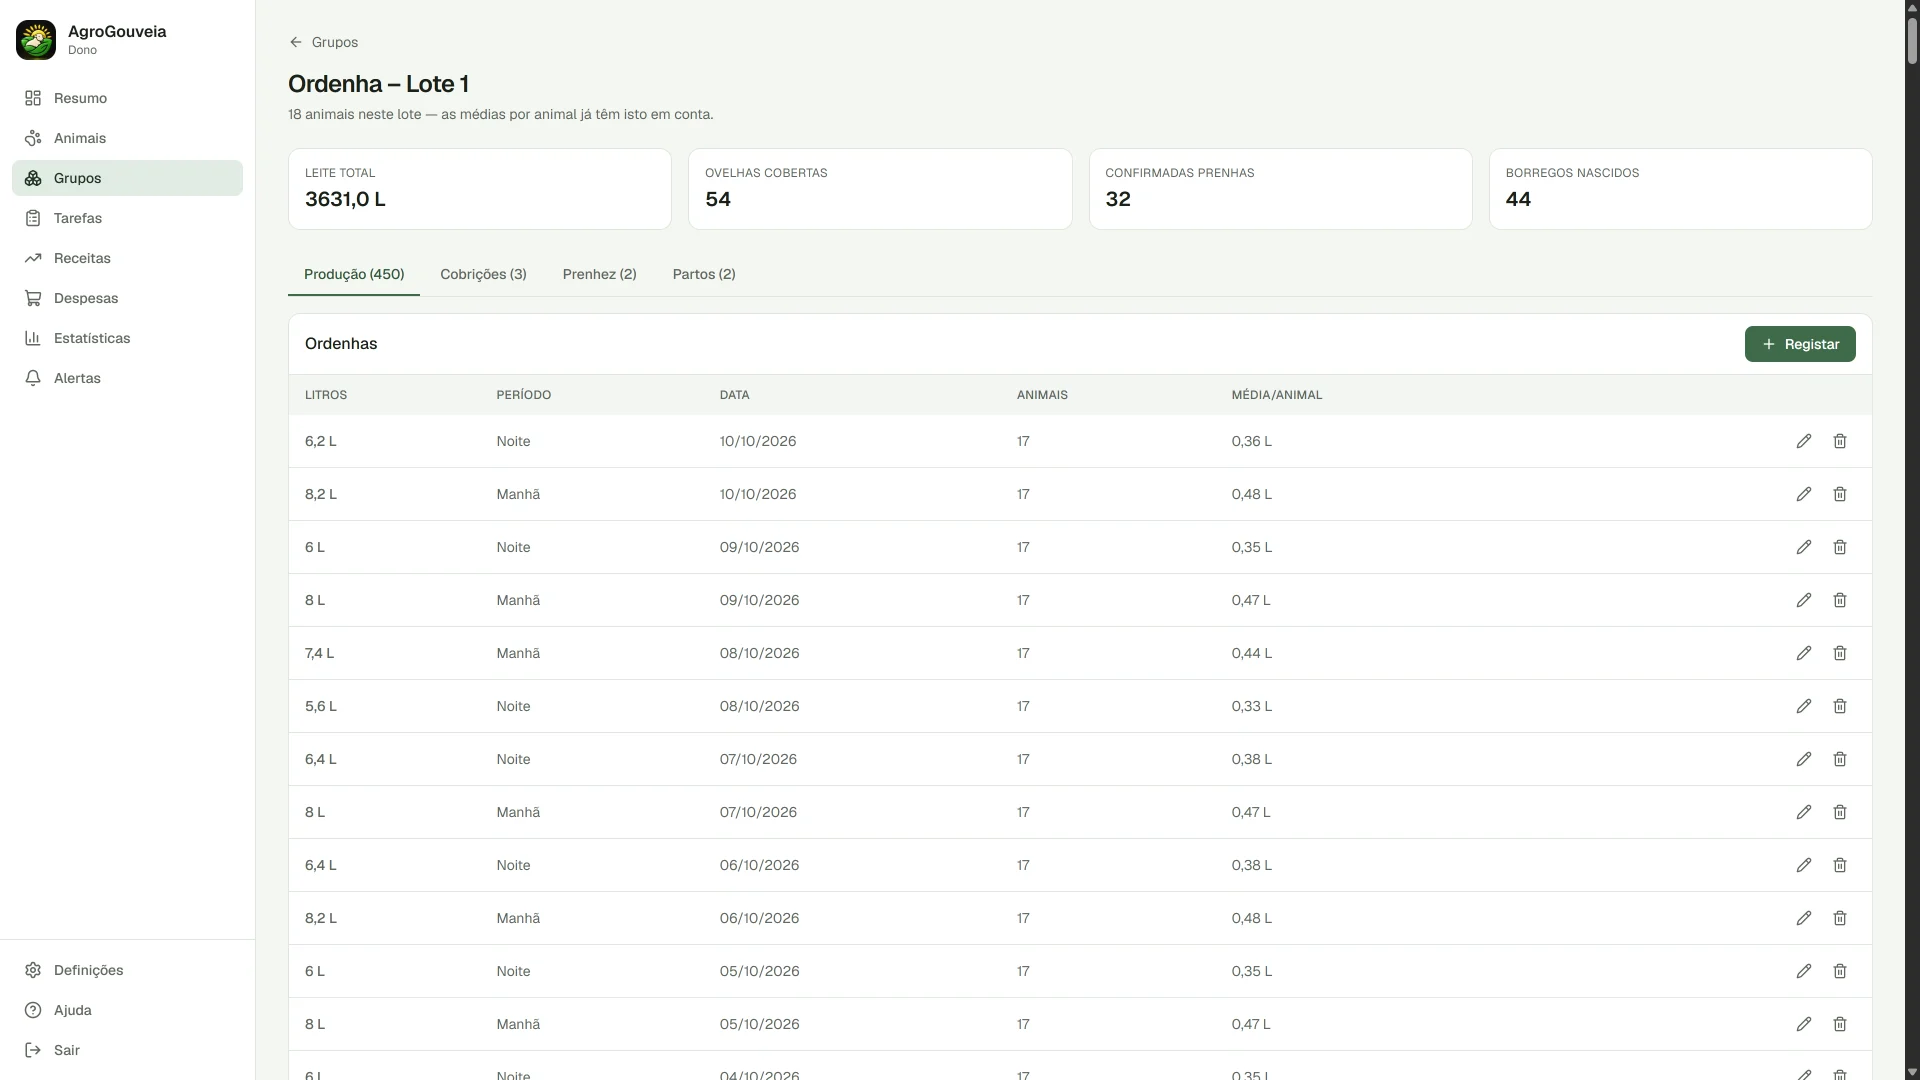The height and width of the screenshot is (1080, 1920).
Task: Delete the 8 L Manhã 09/10/2026 record
Action: click(1839, 600)
